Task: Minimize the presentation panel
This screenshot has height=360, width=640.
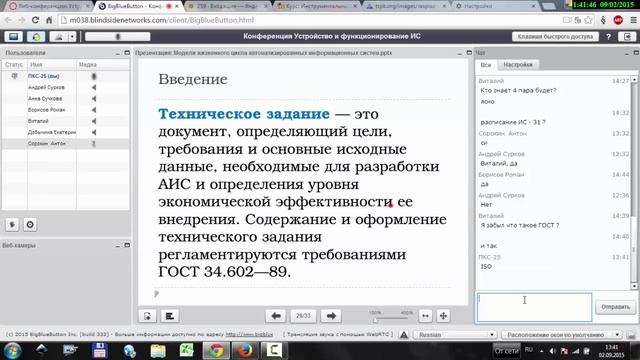Action: (460, 53)
